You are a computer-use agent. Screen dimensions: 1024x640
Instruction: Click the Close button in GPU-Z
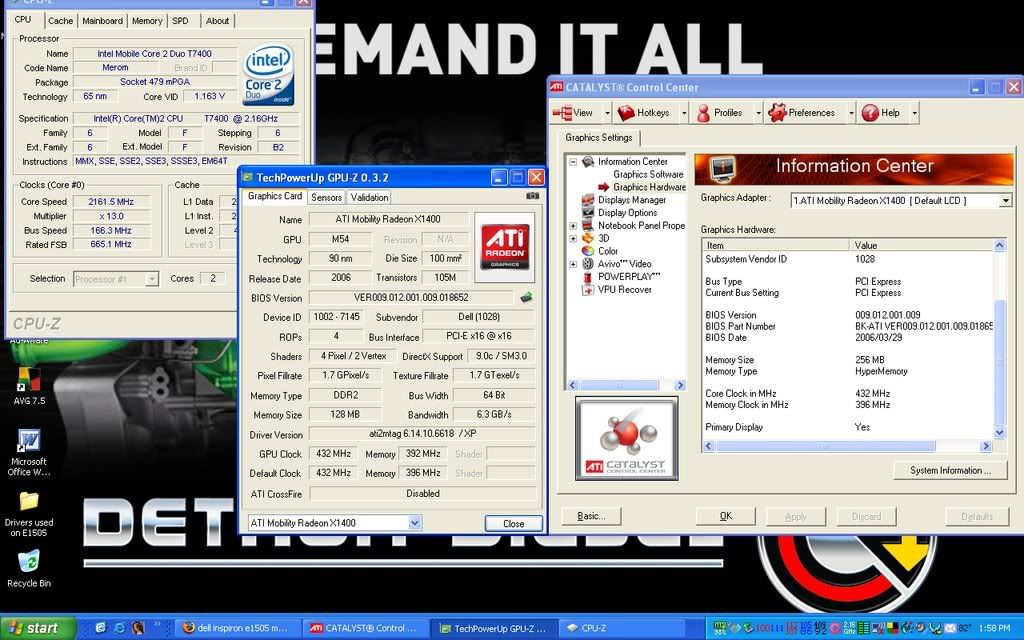pyautogui.click(x=513, y=524)
